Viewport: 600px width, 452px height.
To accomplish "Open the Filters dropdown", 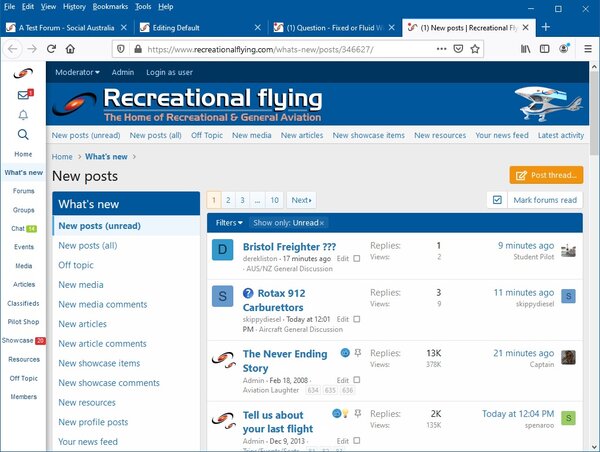I will pos(229,222).
